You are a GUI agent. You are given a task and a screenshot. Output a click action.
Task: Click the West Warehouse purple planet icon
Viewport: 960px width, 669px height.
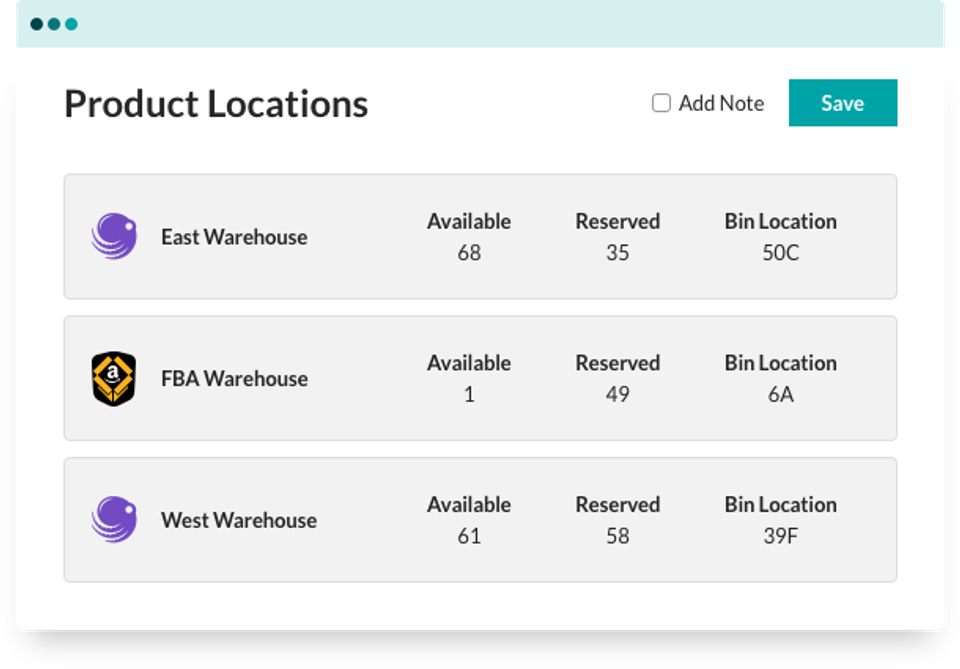click(x=114, y=520)
